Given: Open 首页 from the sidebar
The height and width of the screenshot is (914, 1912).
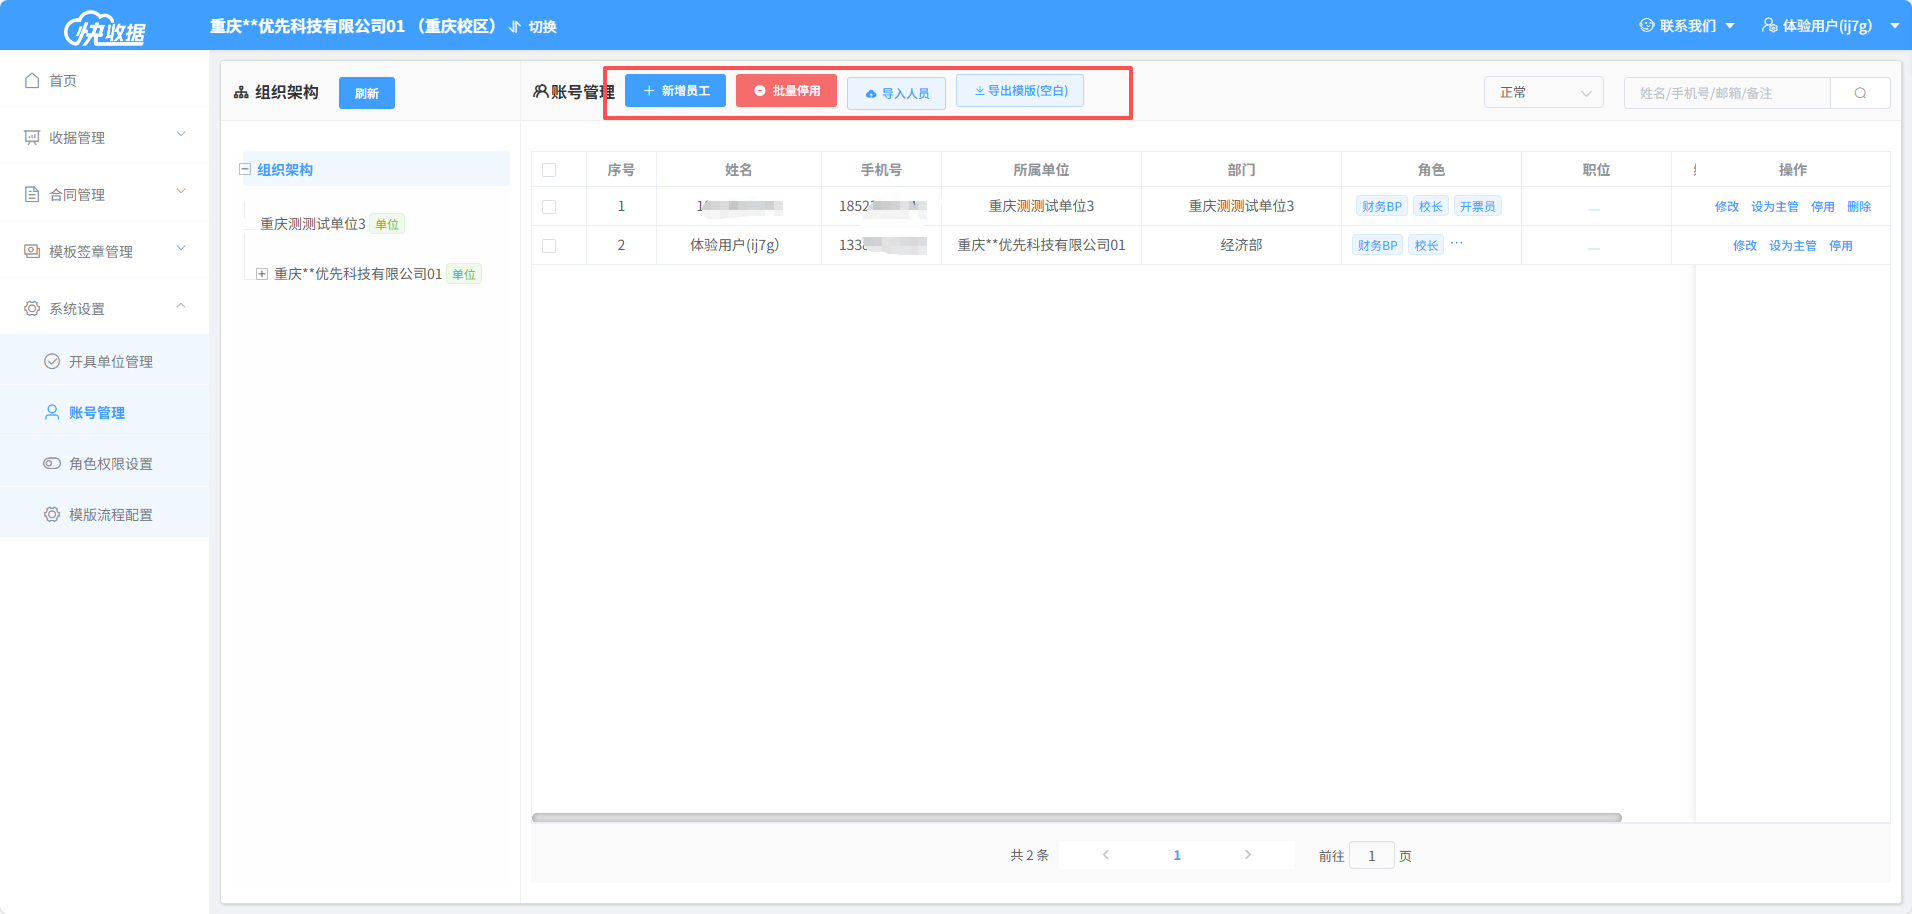Looking at the screenshot, I should click(63, 81).
